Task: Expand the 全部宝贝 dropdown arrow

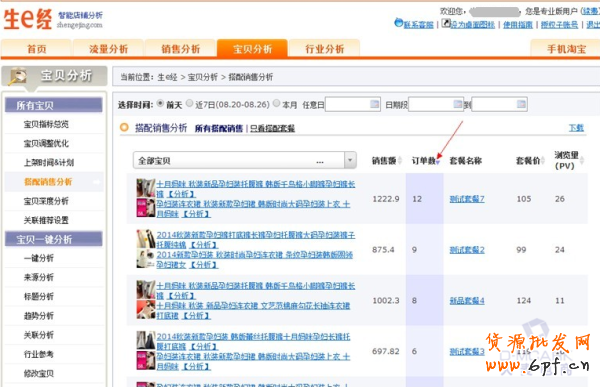Action: click(x=350, y=160)
